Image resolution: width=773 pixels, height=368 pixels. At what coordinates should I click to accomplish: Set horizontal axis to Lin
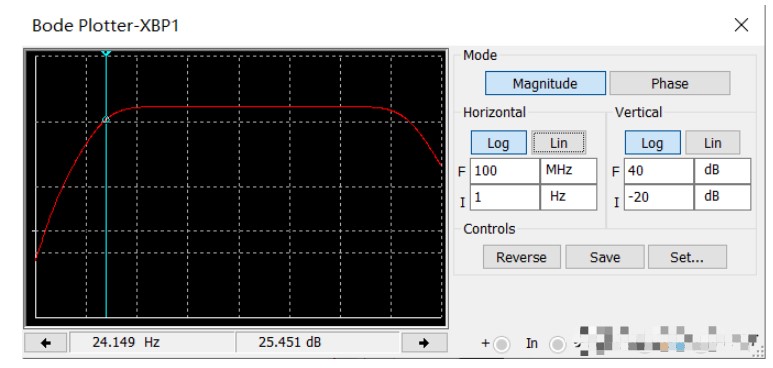click(559, 143)
